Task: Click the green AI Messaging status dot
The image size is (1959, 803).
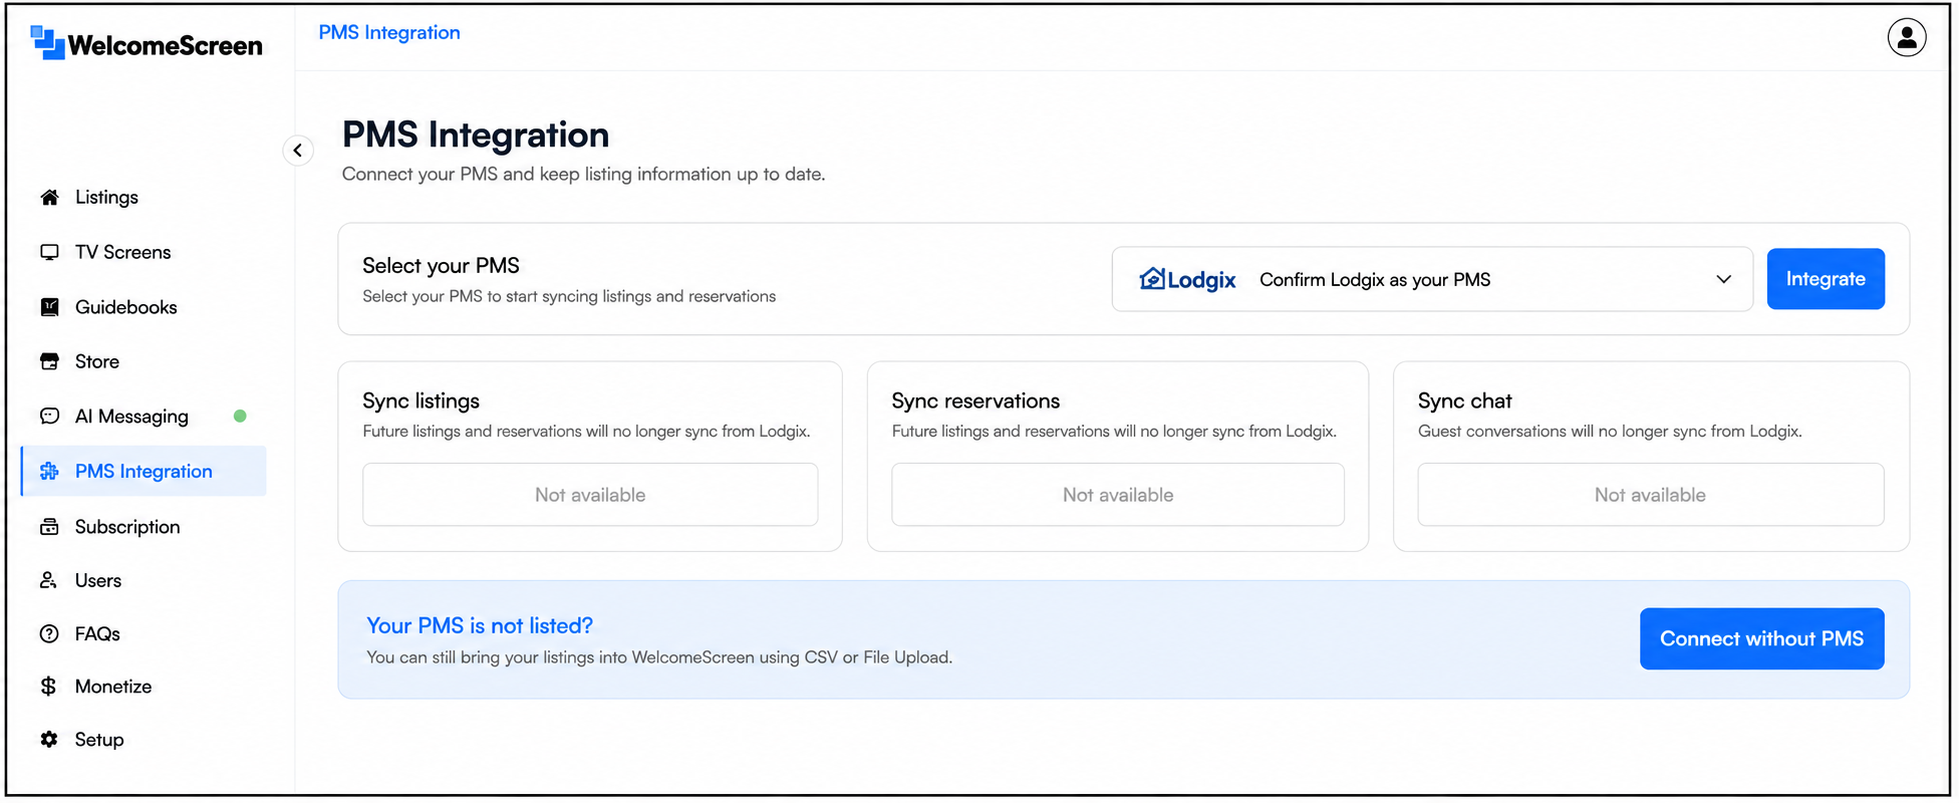Action: point(240,416)
